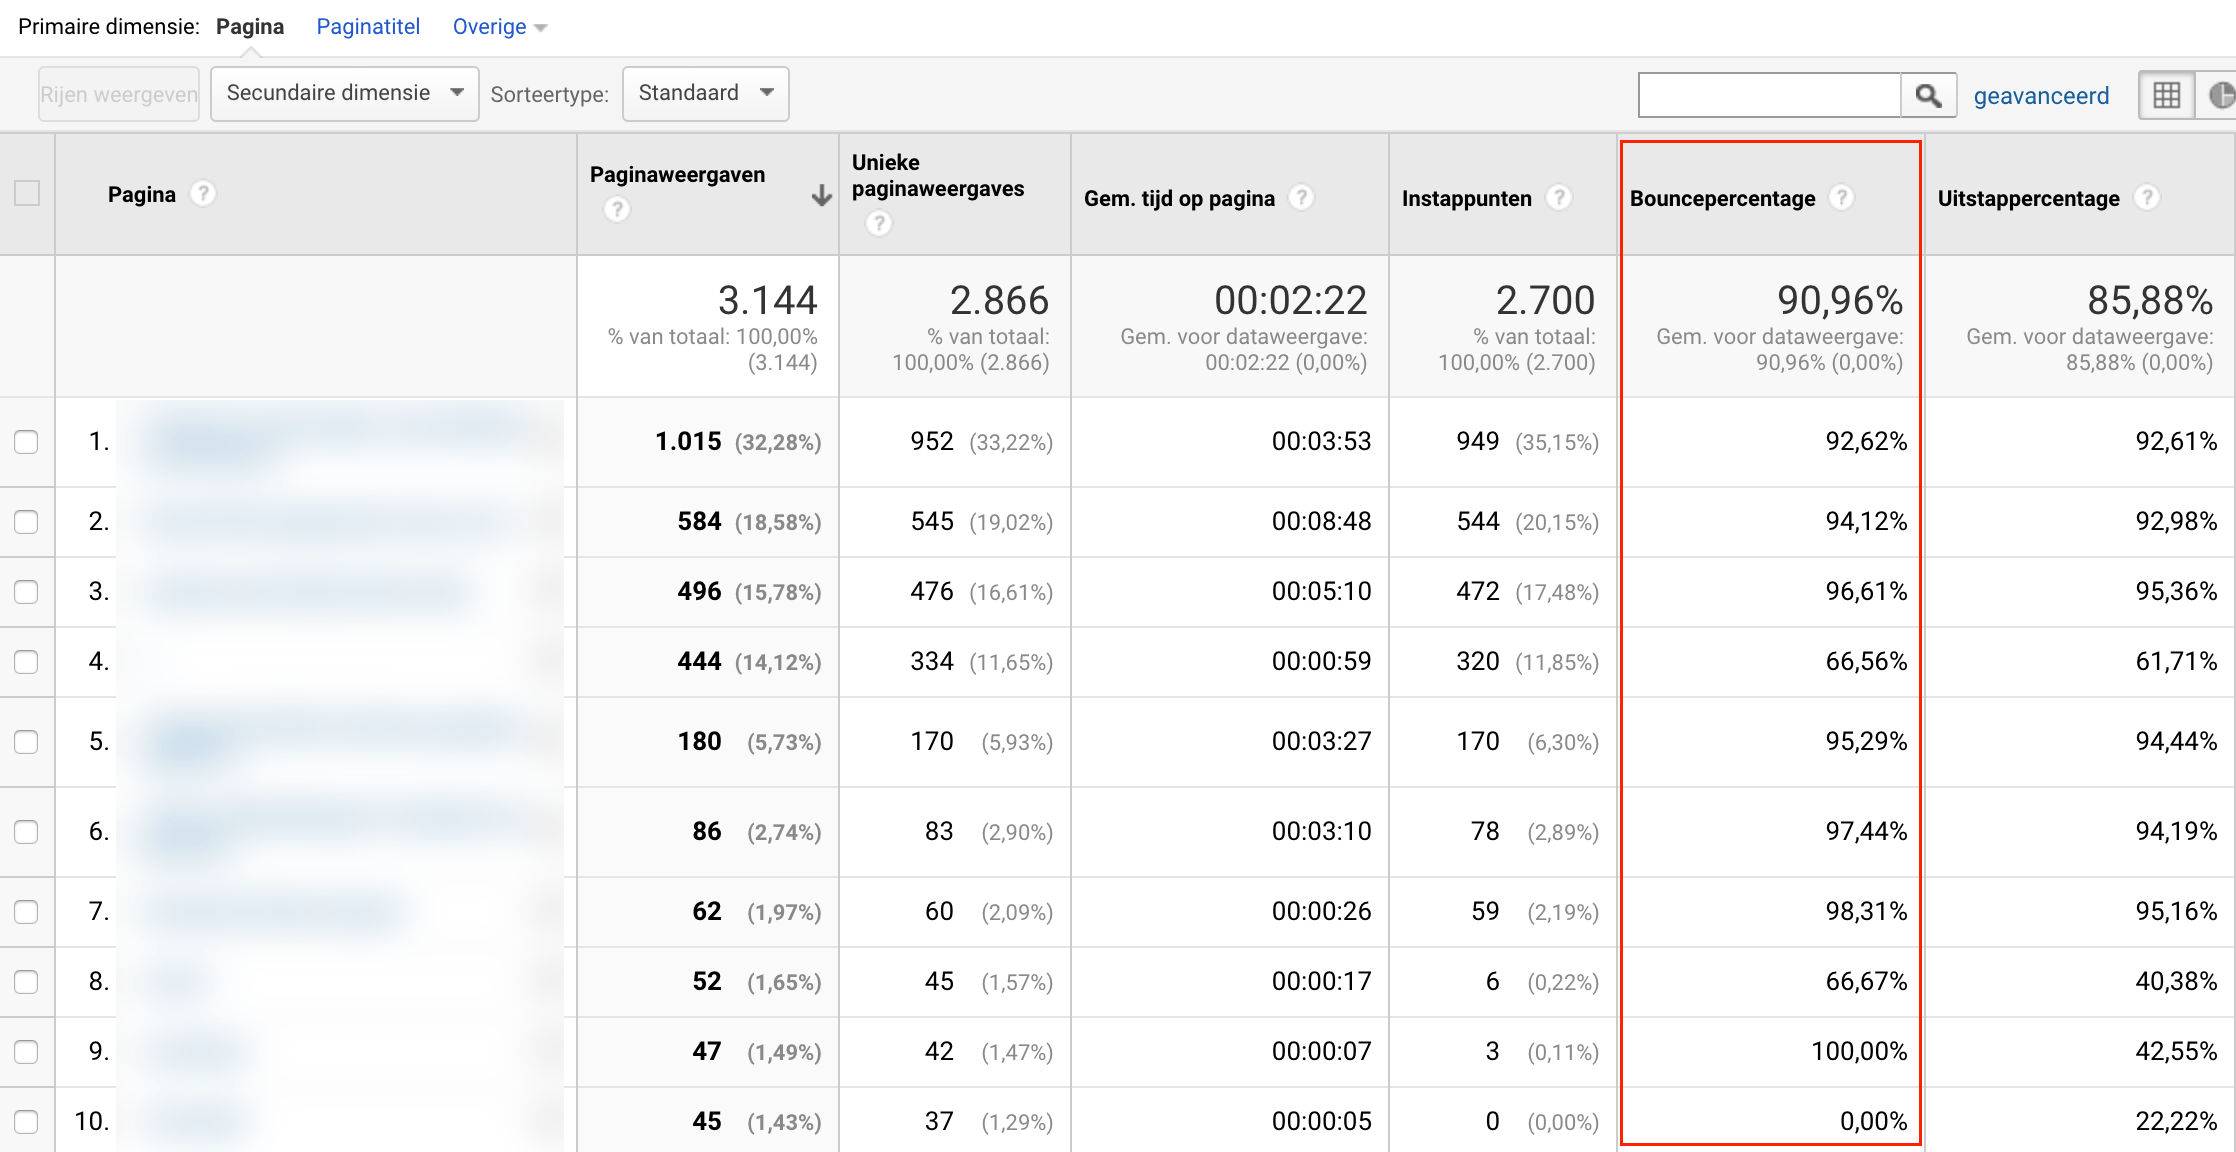This screenshot has width=2236, height=1152.
Task: Open the geavanceerd filter link
Action: pyautogui.click(x=2041, y=96)
